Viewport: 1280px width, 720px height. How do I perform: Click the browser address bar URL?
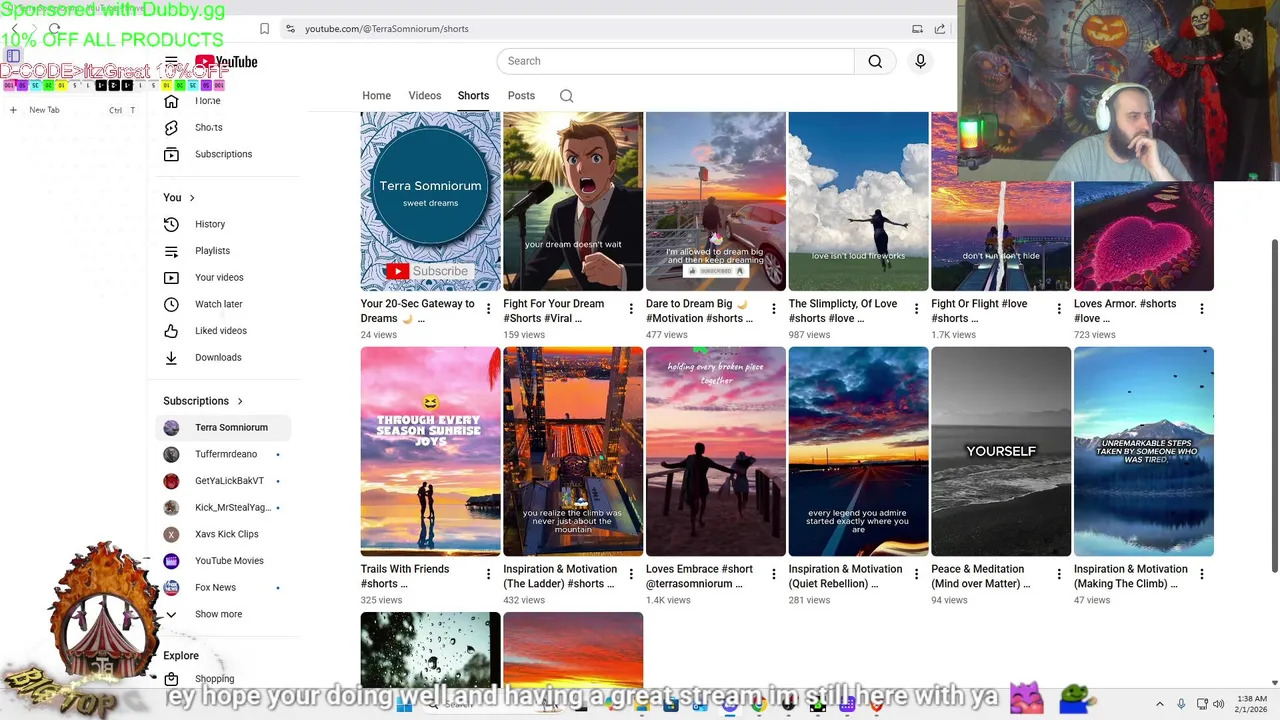(x=387, y=29)
